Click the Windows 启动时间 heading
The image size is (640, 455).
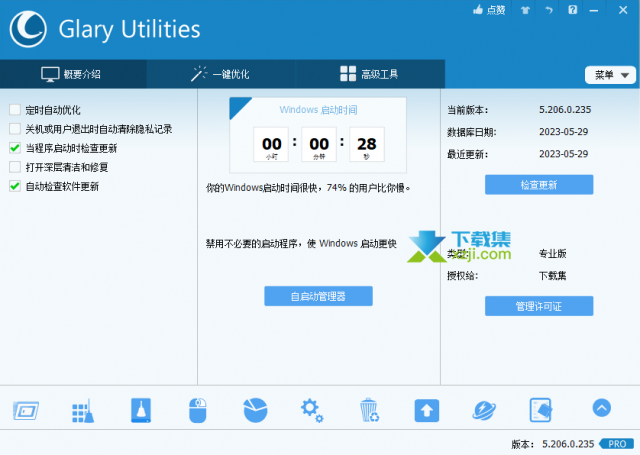(318, 110)
